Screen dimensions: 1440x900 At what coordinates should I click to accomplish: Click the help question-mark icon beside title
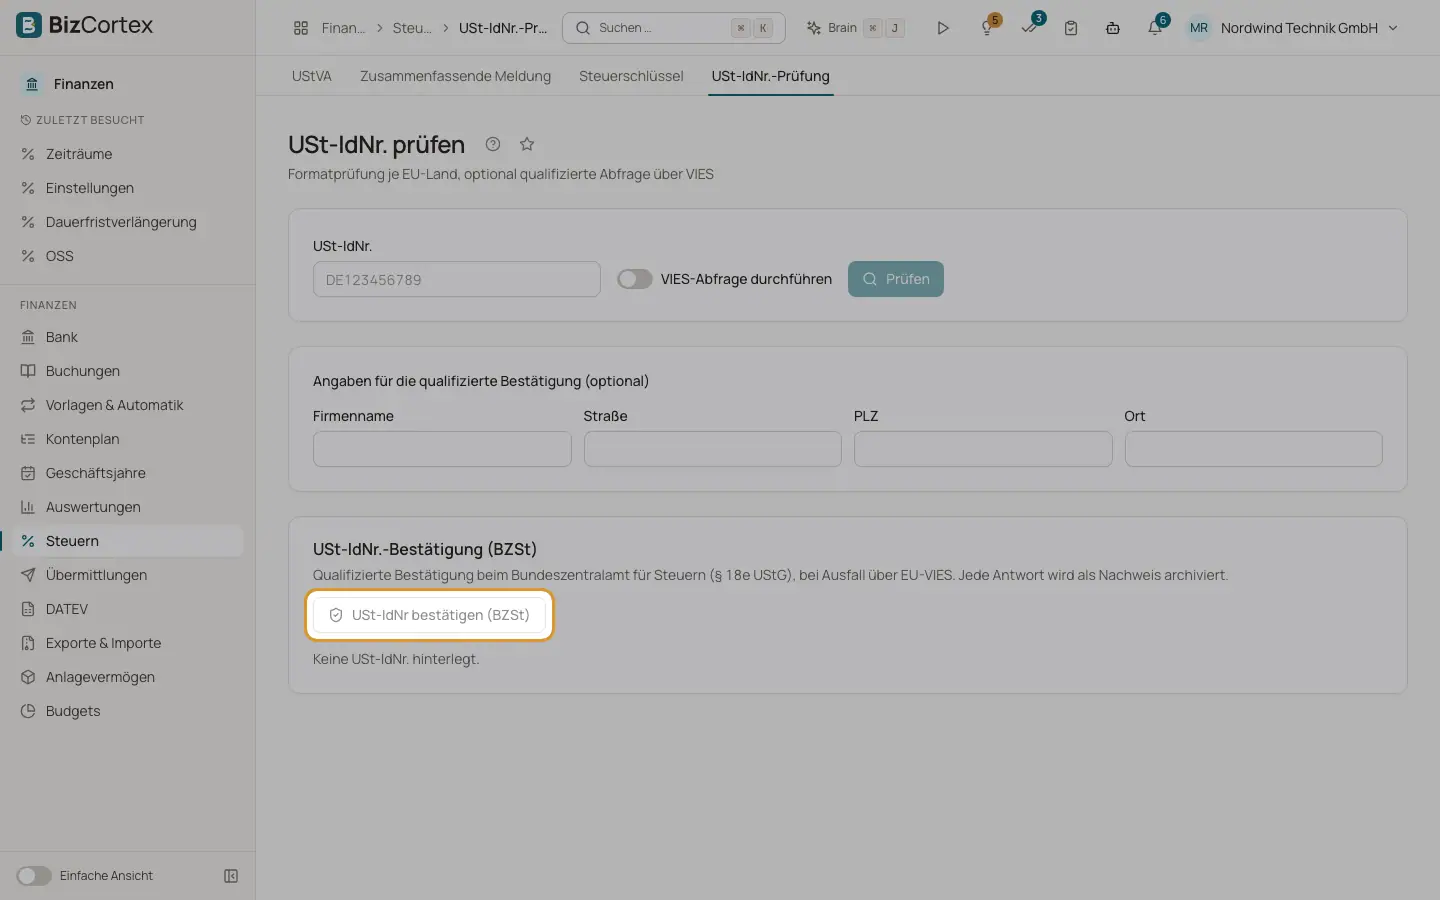[493, 144]
